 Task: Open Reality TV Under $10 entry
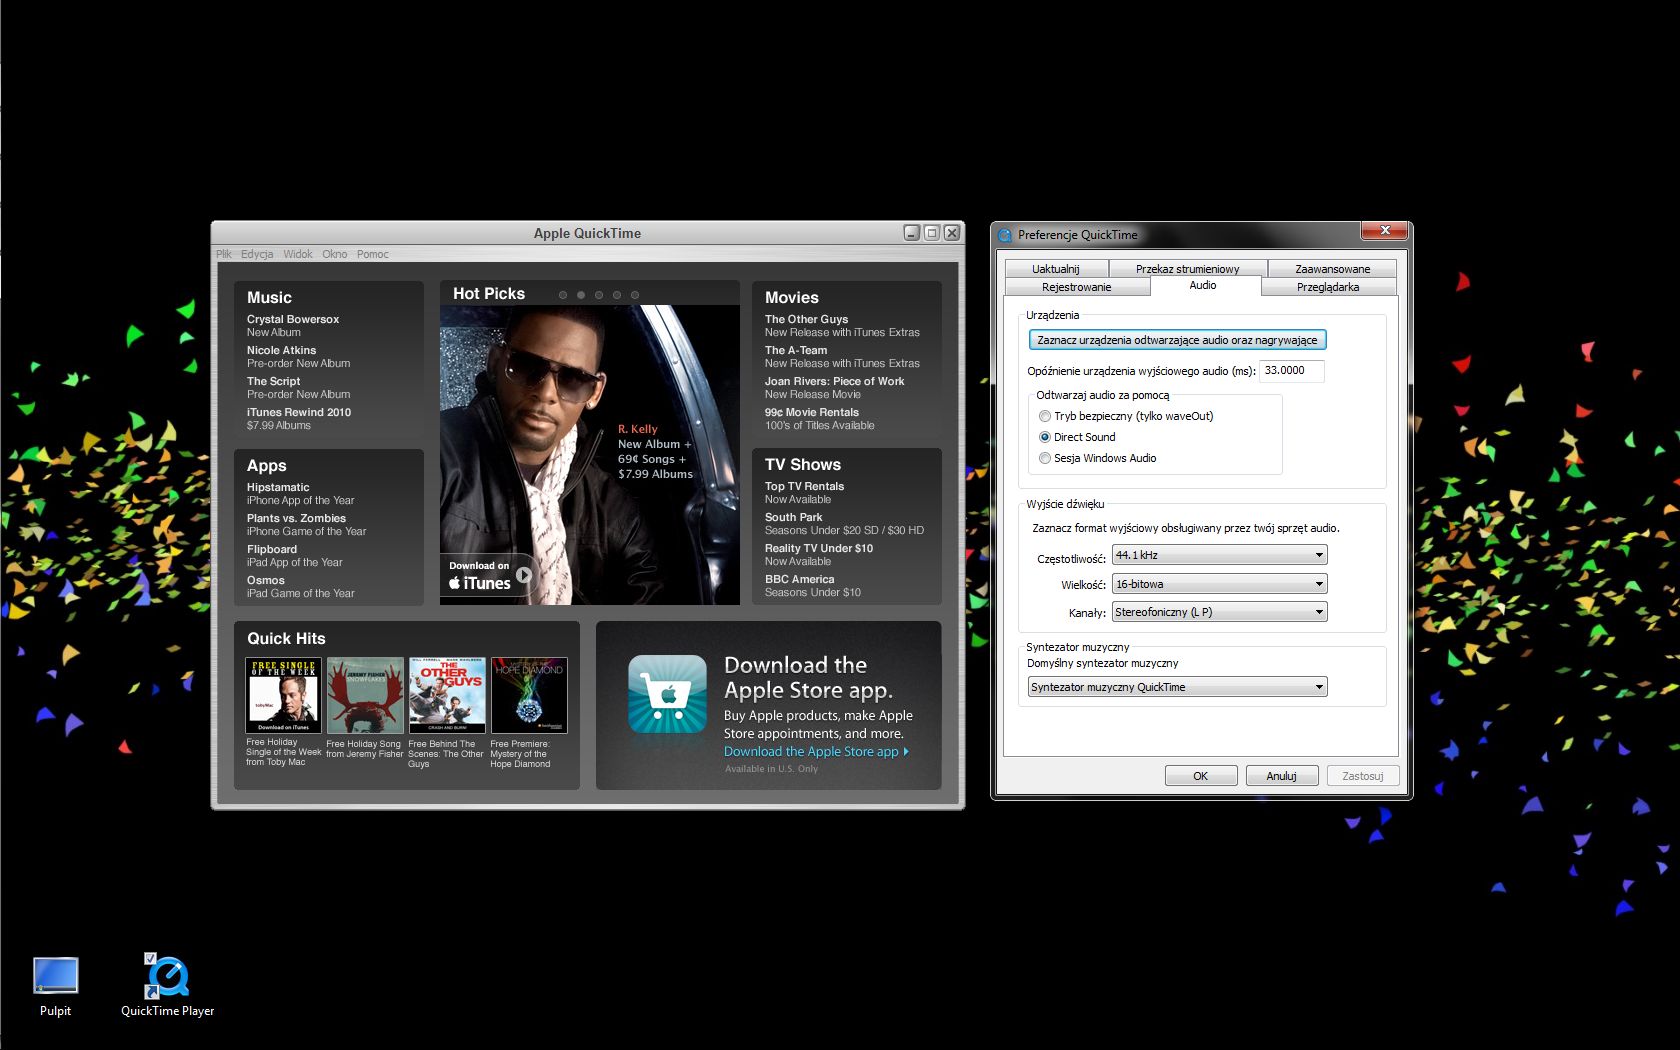[819, 555]
